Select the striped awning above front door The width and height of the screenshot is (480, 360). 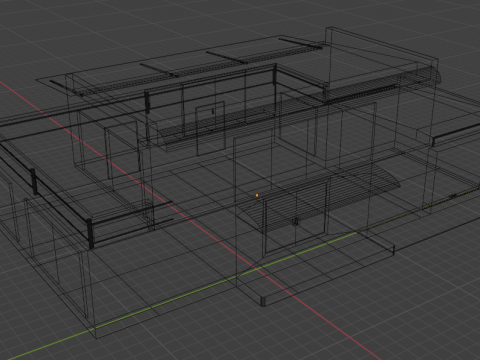[x=319, y=197]
